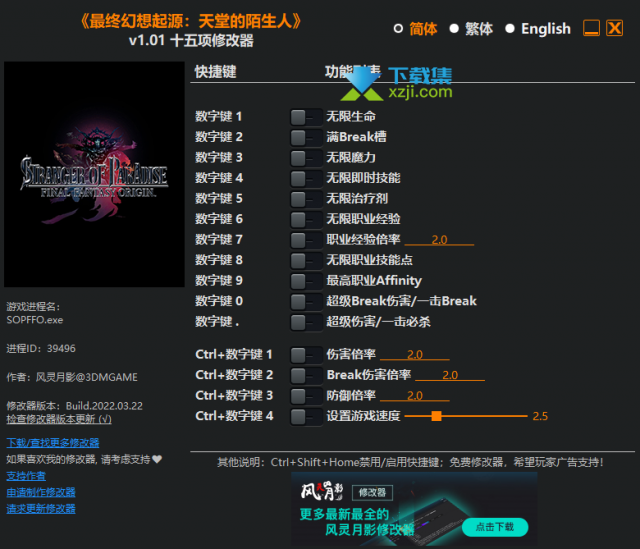Open 支持作者 link
This screenshot has width=640, height=549.
pos(26,476)
